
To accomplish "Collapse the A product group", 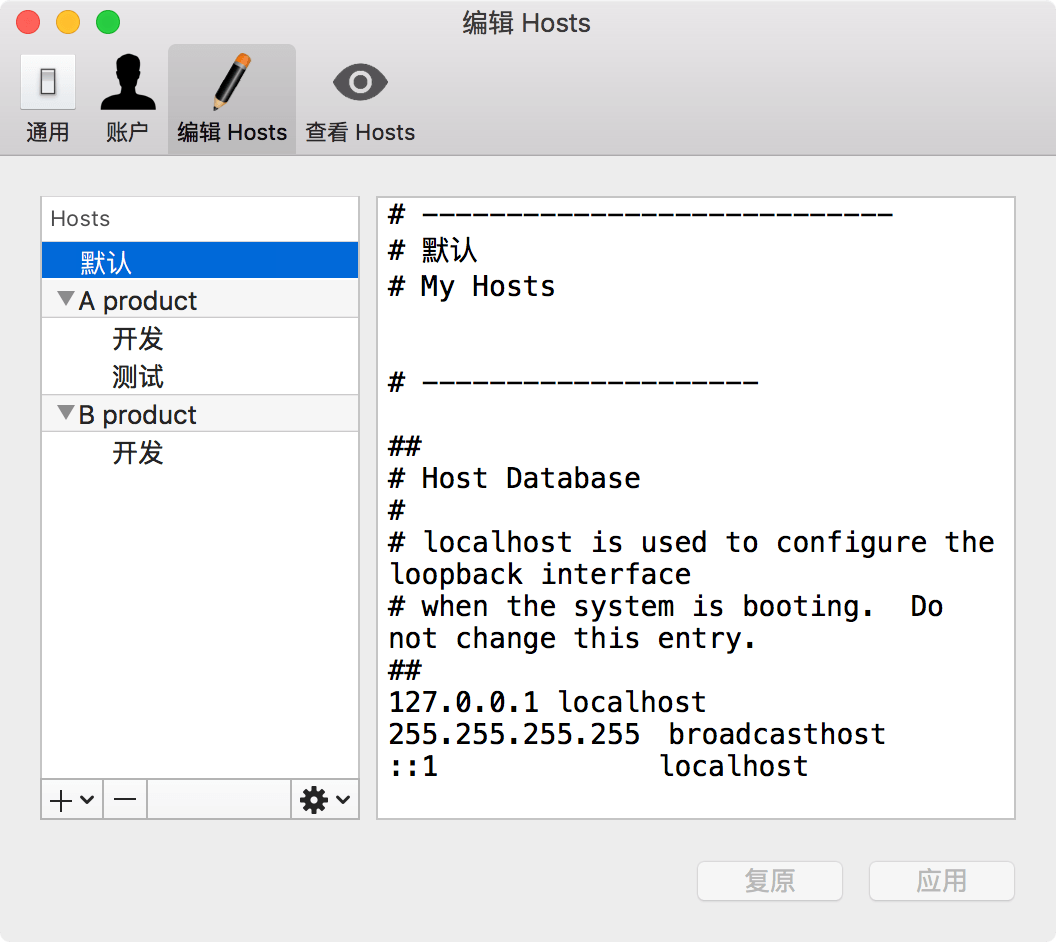I will (65, 298).
